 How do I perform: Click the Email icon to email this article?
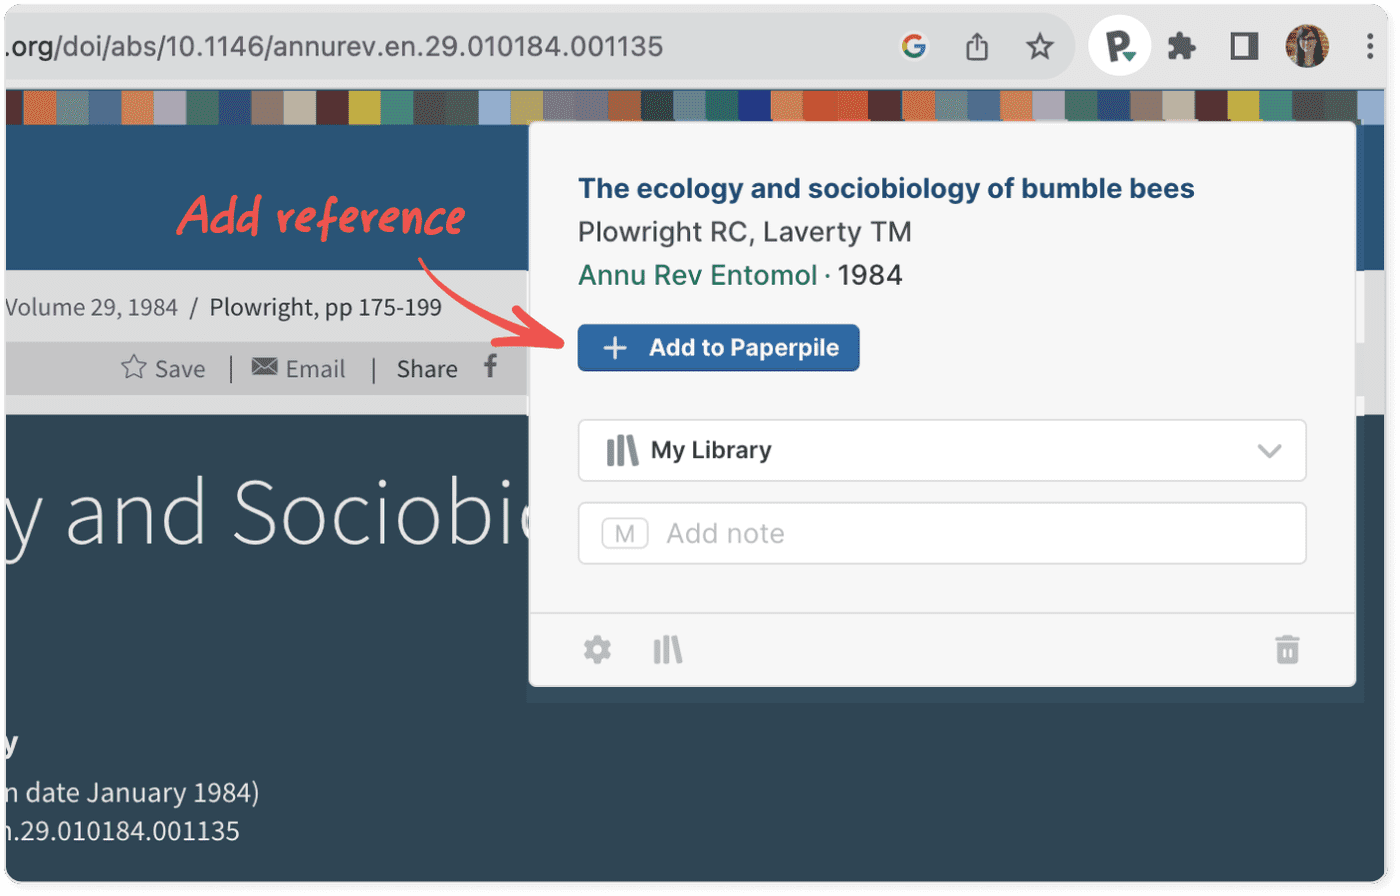click(265, 369)
